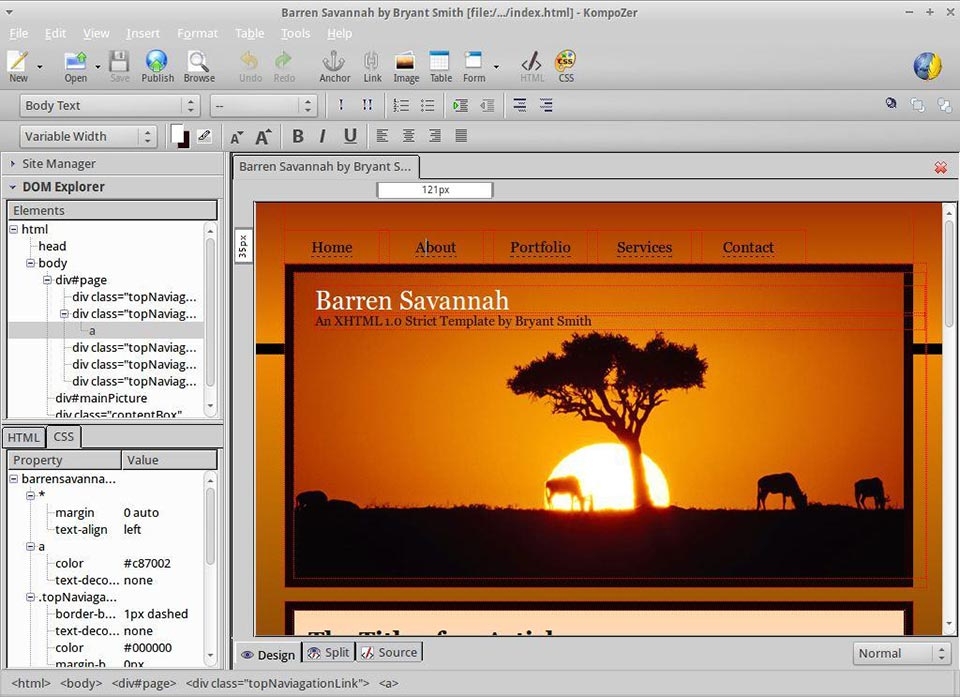
Task: Select div#mainPicture in the DOM tree
Action: click(101, 398)
